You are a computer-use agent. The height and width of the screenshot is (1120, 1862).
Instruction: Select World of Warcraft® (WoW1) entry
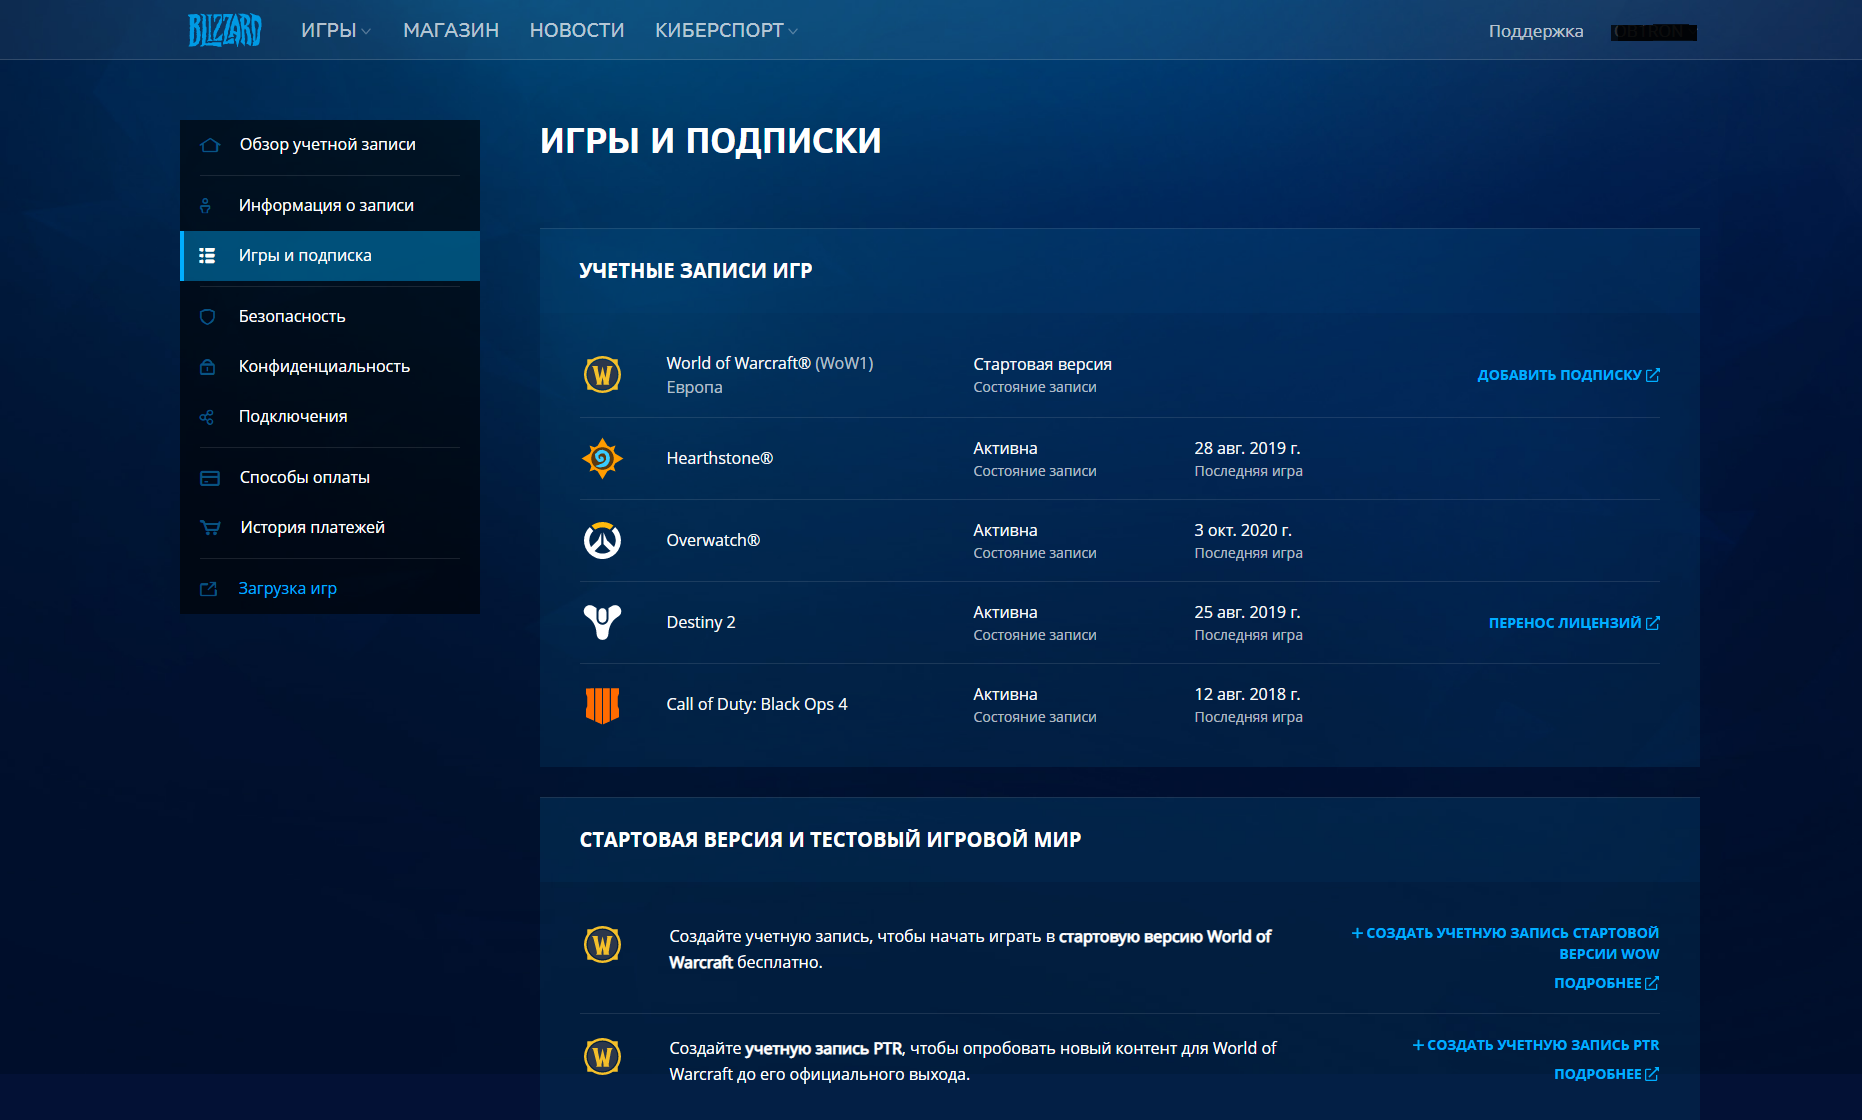point(770,363)
